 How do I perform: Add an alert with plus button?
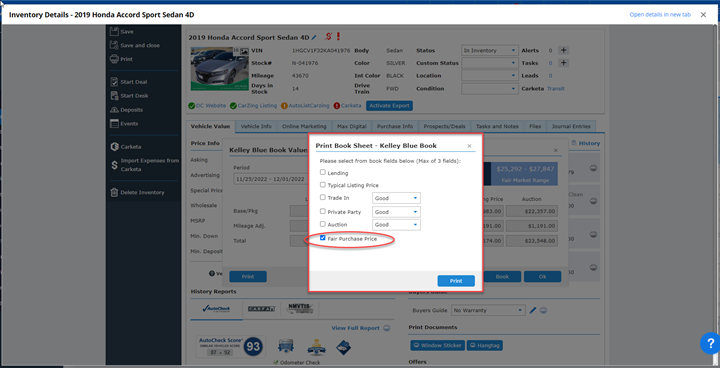point(564,51)
